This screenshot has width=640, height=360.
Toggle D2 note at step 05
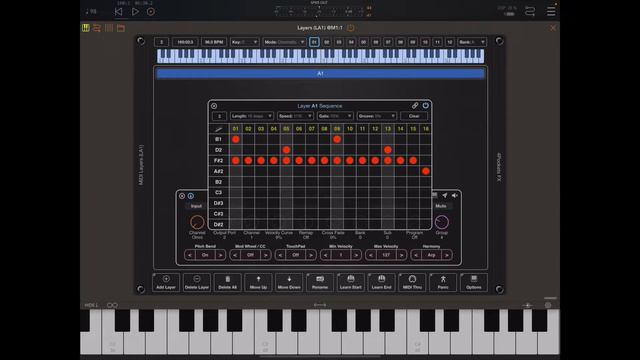(x=287, y=150)
